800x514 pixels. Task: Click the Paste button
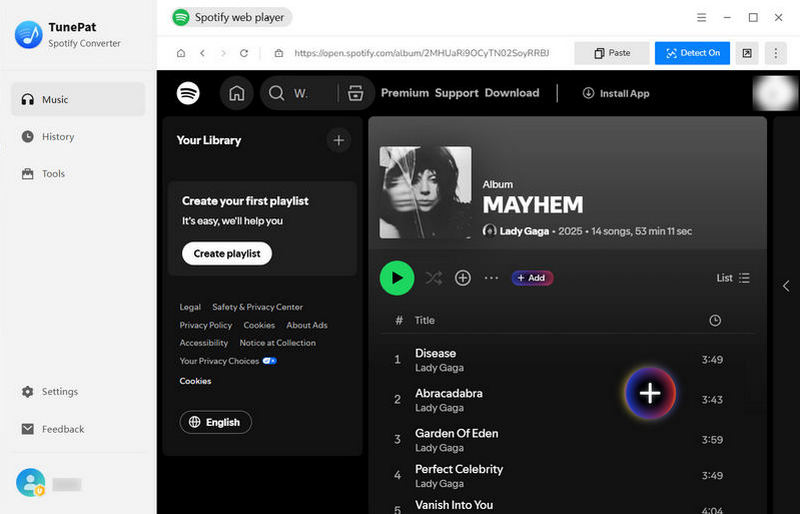pos(612,53)
